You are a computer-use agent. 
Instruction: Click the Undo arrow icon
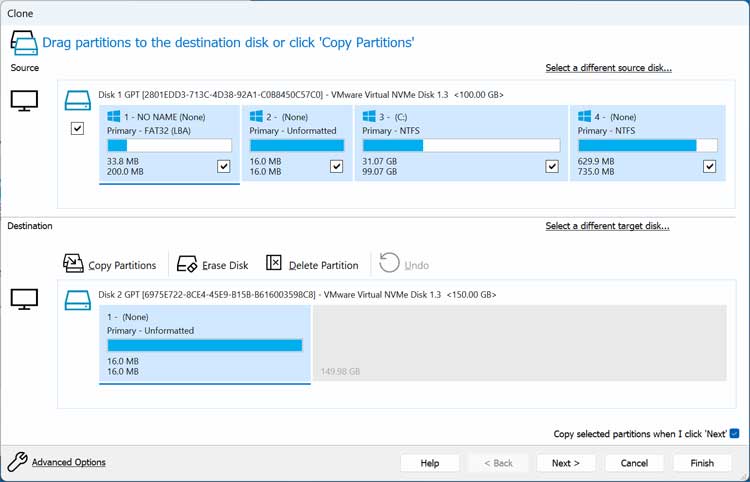pos(389,263)
